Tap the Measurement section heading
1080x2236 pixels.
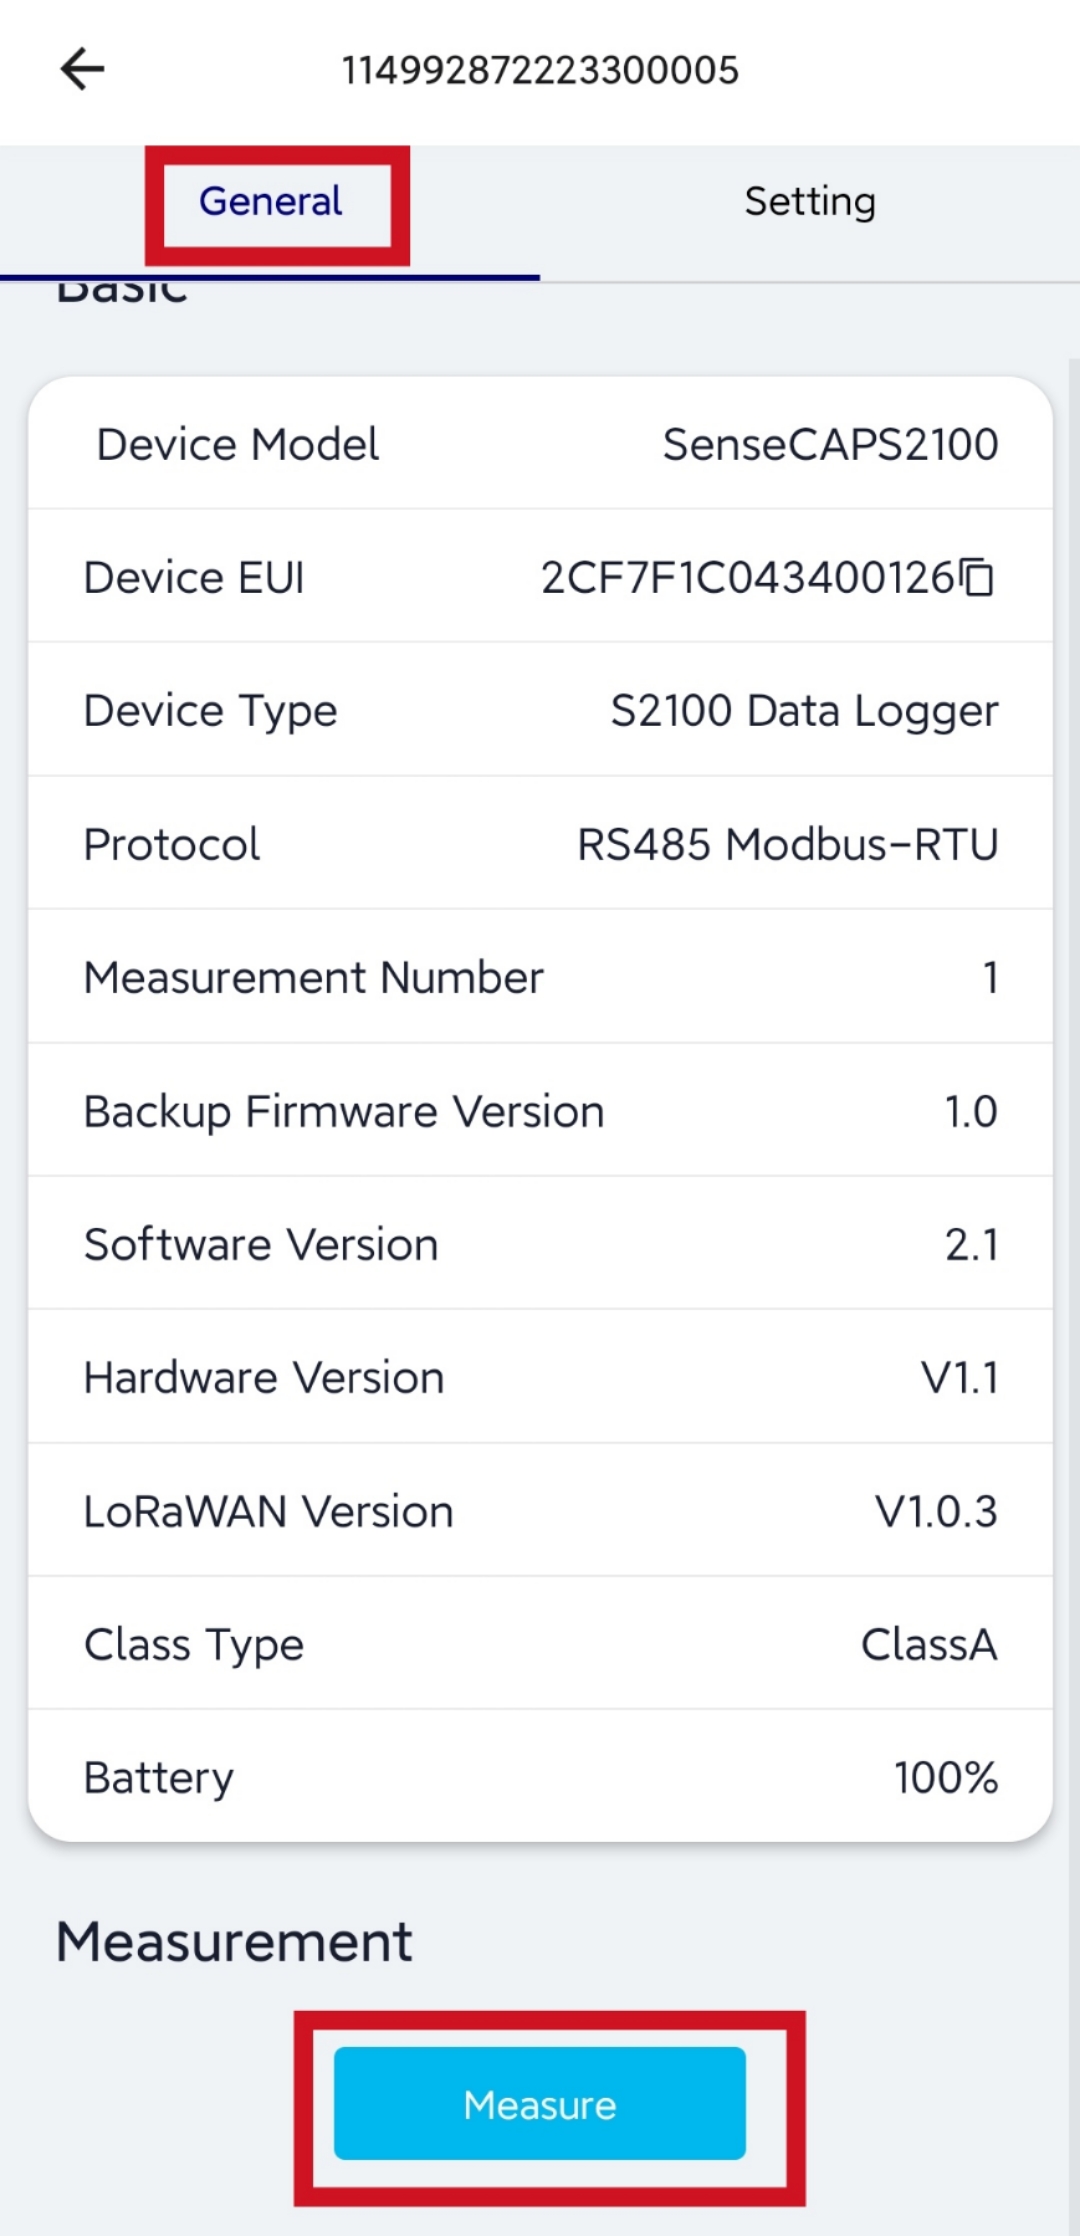pos(234,1942)
